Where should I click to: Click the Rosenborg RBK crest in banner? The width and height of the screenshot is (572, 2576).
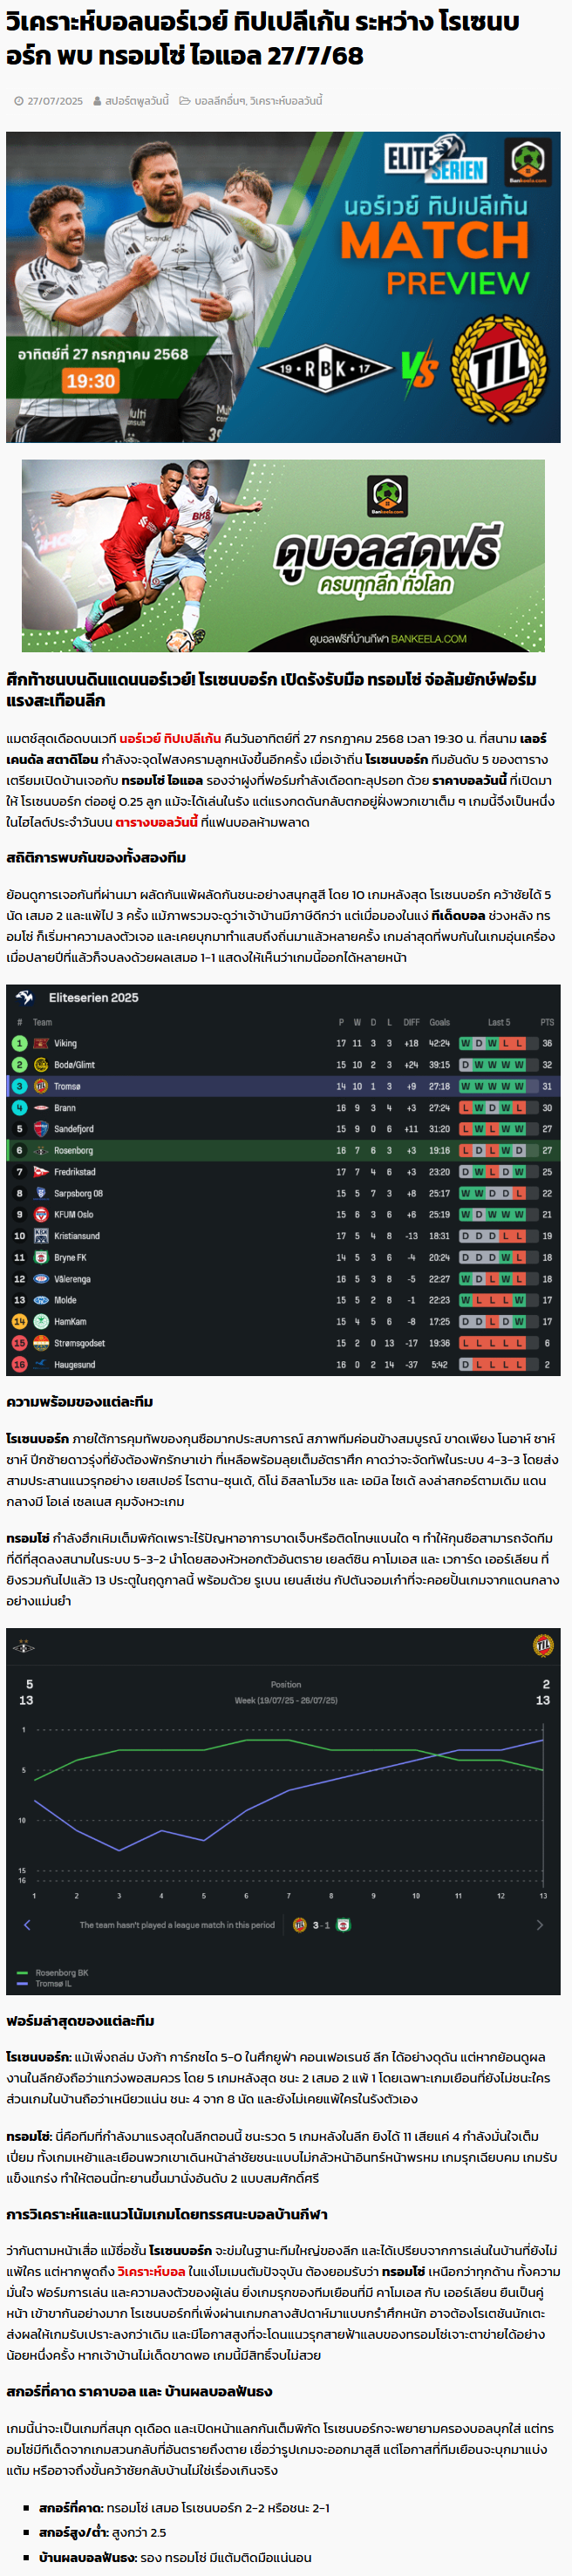click(x=325, y=368)
